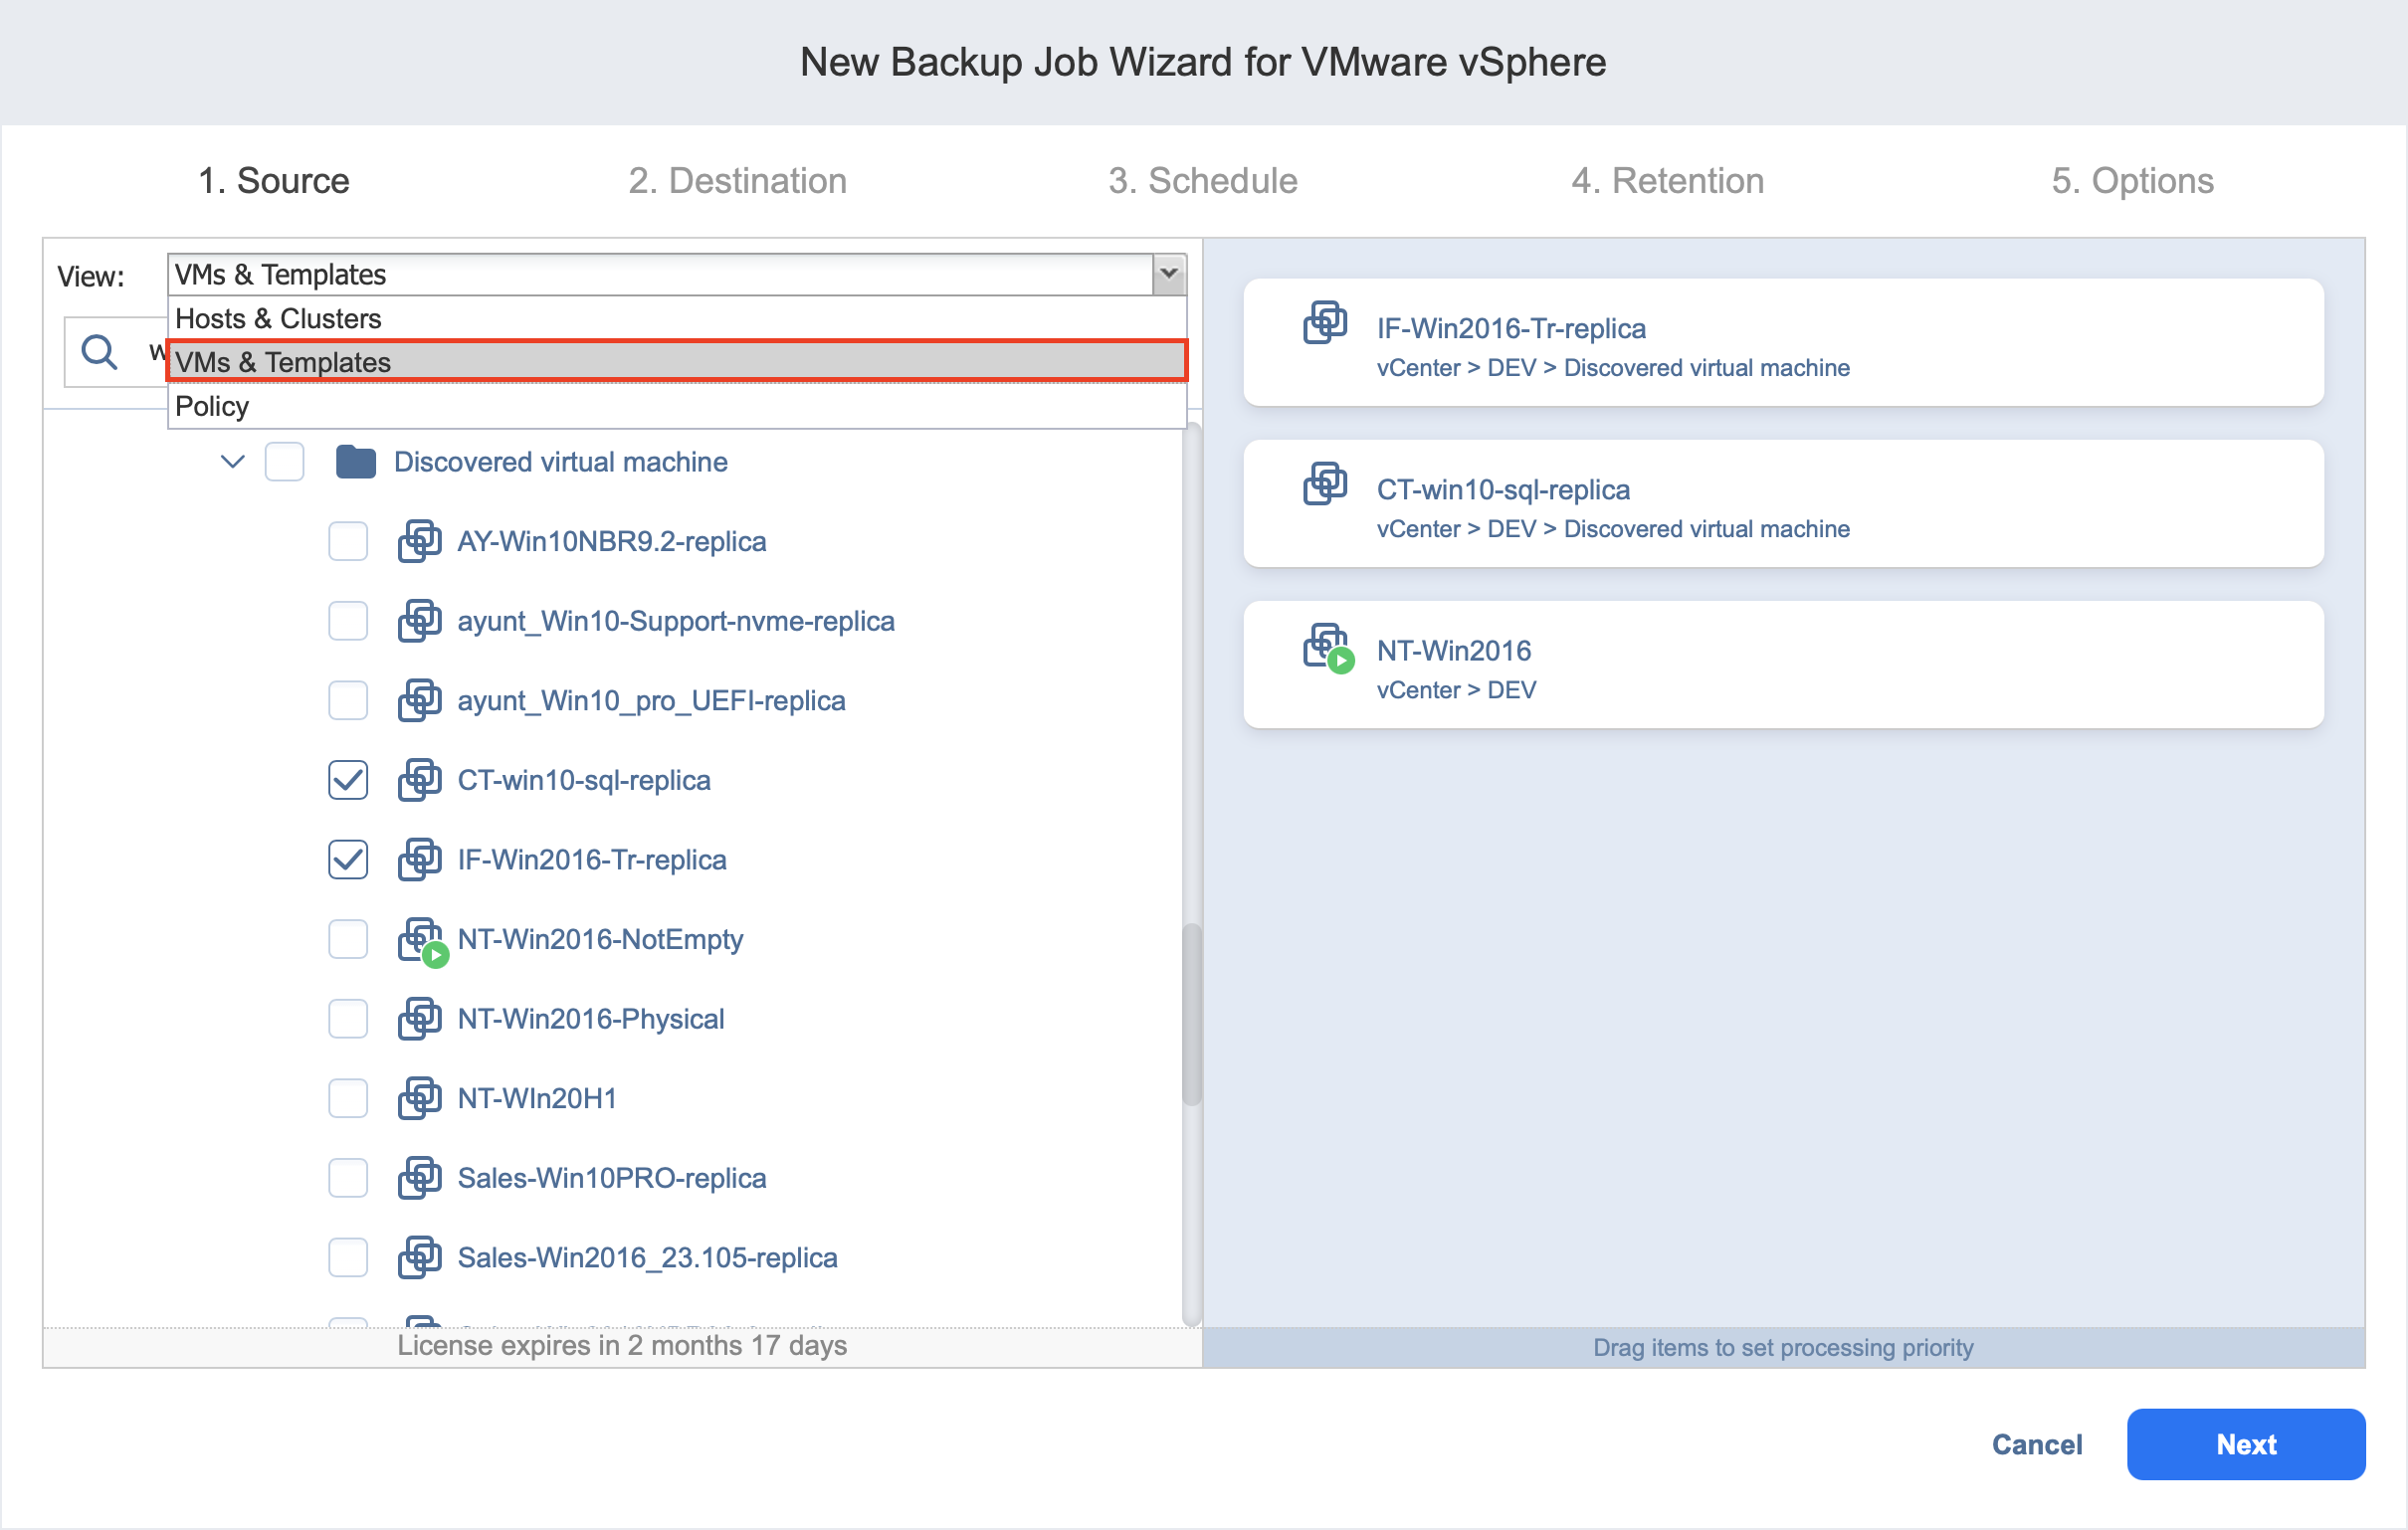Screen dimensions: 2408x1530
Task: Click the ayunt_Win10-Support-nvme-replica VM icon
Action: point(419,621)
